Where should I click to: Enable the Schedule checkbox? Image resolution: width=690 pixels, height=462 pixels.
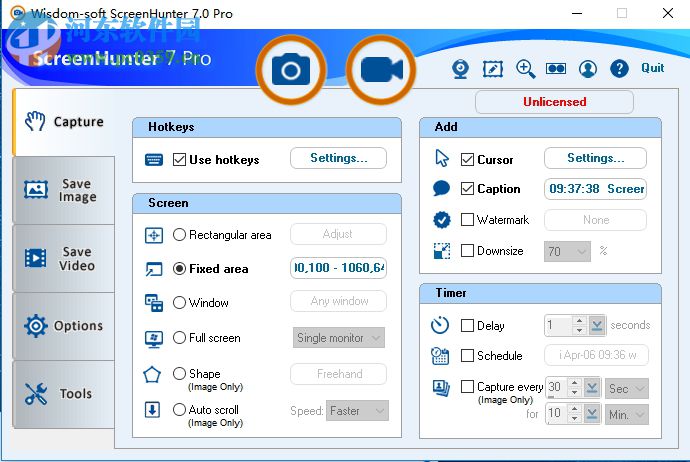tap(467, 355)
